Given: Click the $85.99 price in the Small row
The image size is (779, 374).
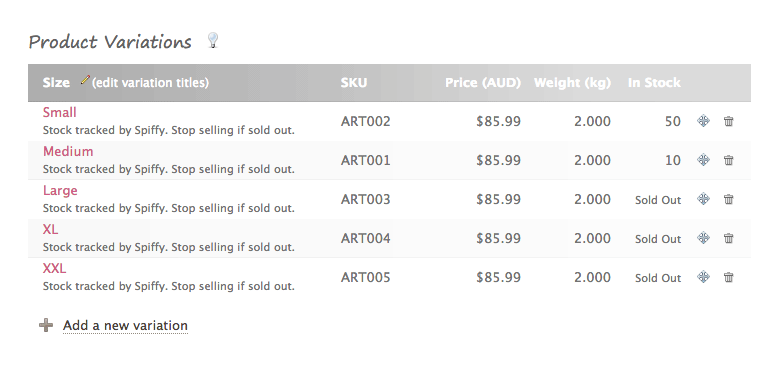Looking at the screenshot, I should point(498,121).
